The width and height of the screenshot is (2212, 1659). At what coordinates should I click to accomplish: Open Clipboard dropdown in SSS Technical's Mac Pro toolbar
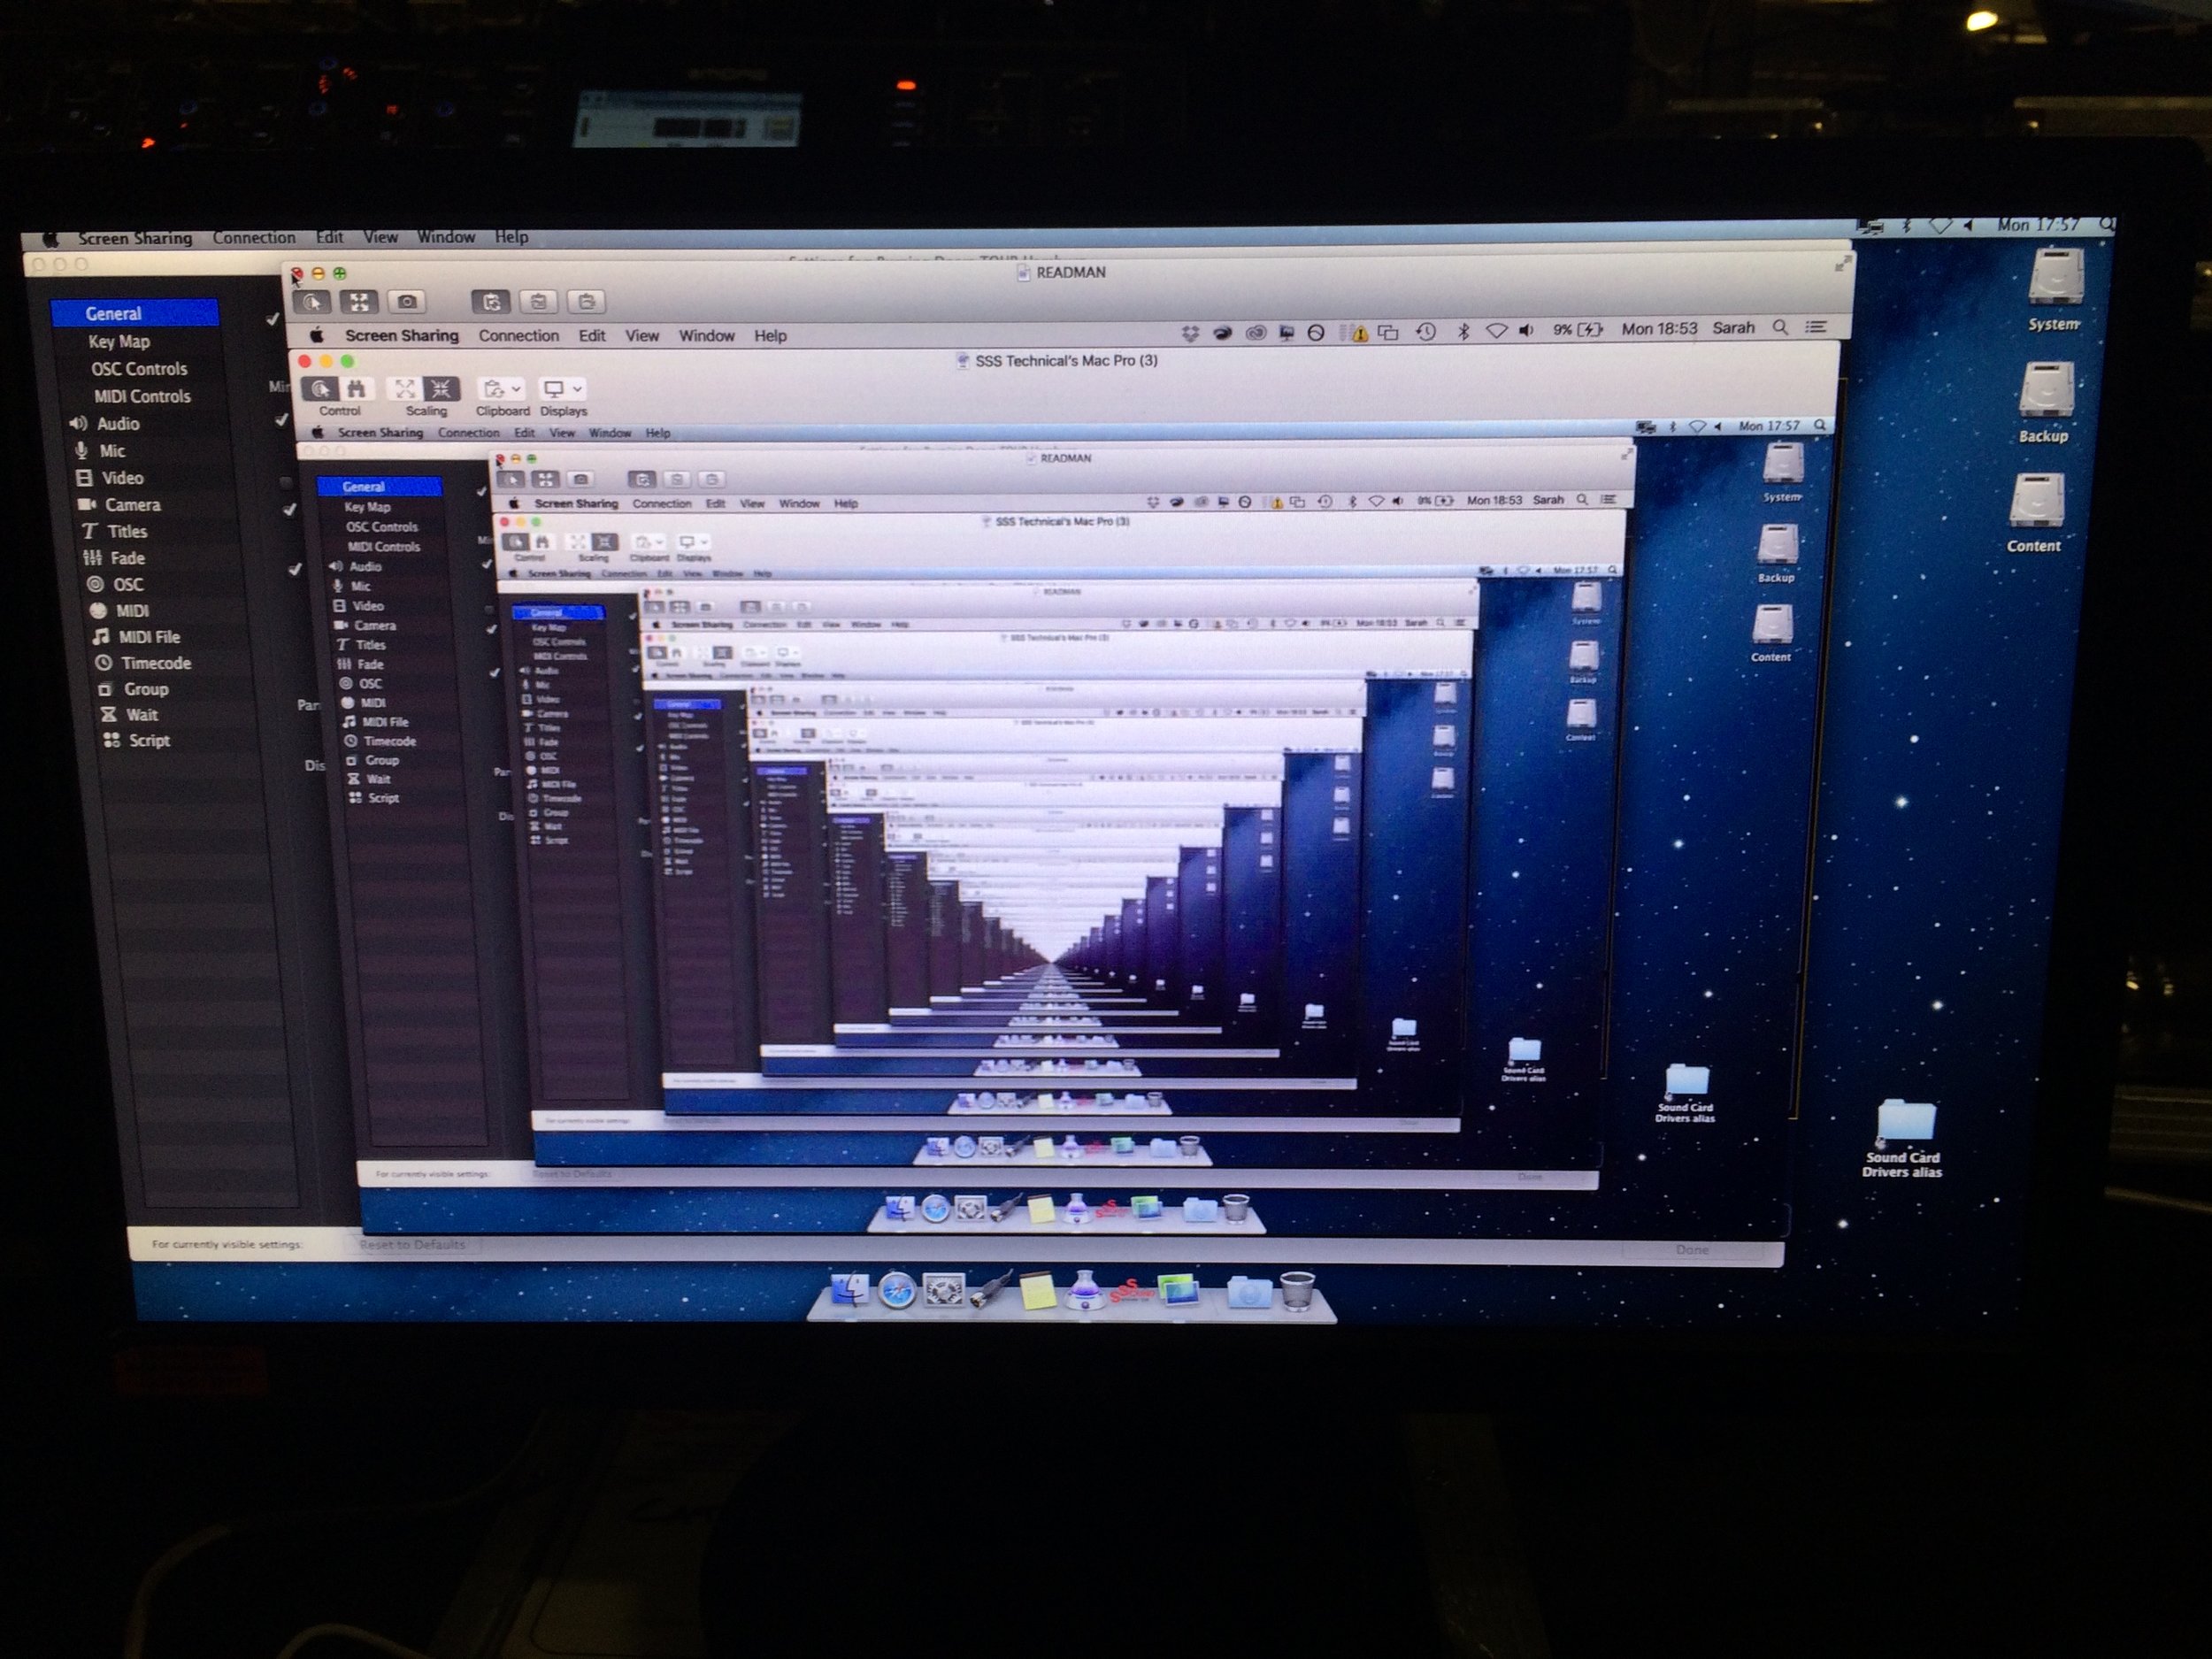click(x=501, y=388)
